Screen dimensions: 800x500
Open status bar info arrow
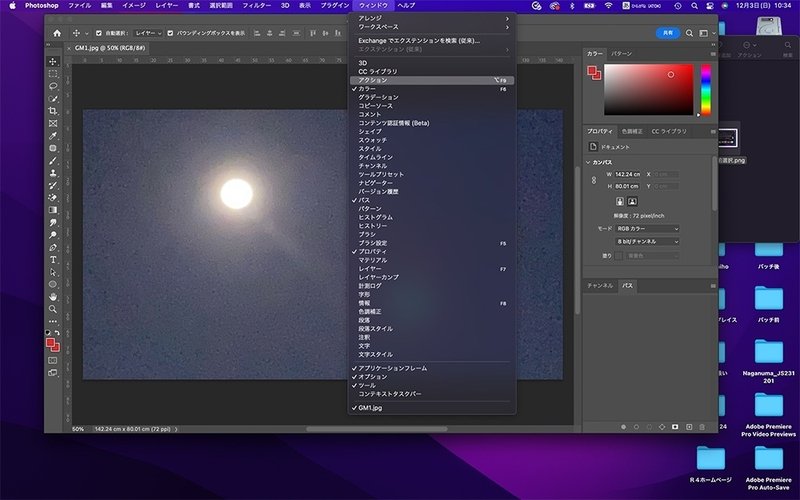[x=177, y=429]
